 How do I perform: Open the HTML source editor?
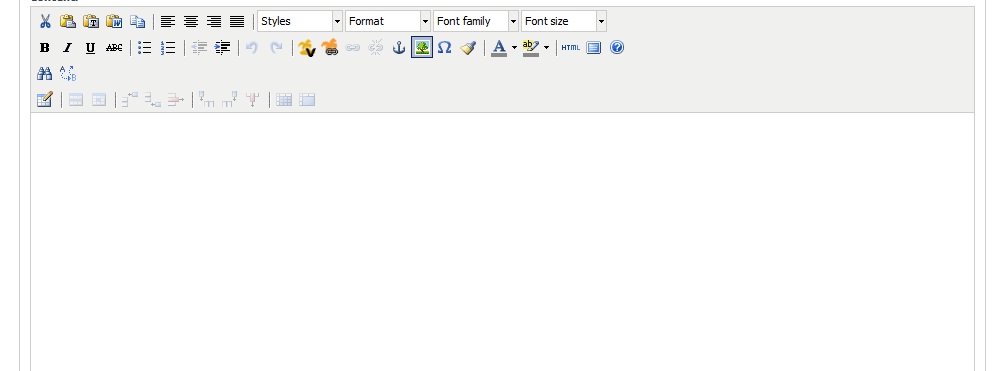pyautogui.click(x=571, y=47)
